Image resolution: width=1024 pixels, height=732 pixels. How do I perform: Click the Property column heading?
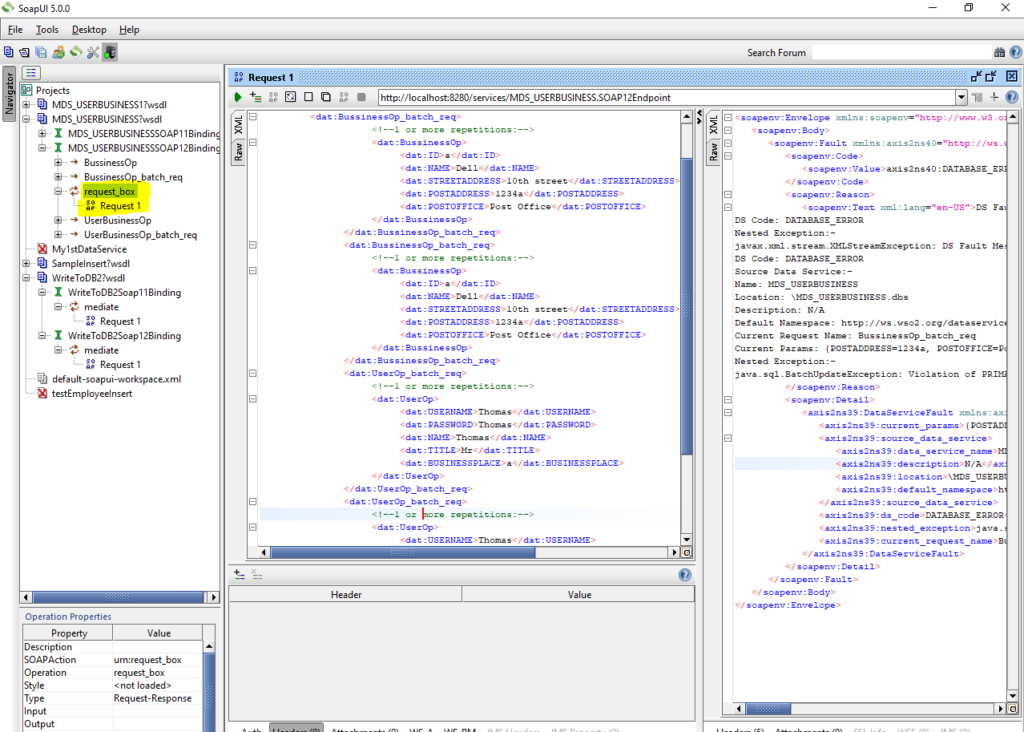coord(68,633)
